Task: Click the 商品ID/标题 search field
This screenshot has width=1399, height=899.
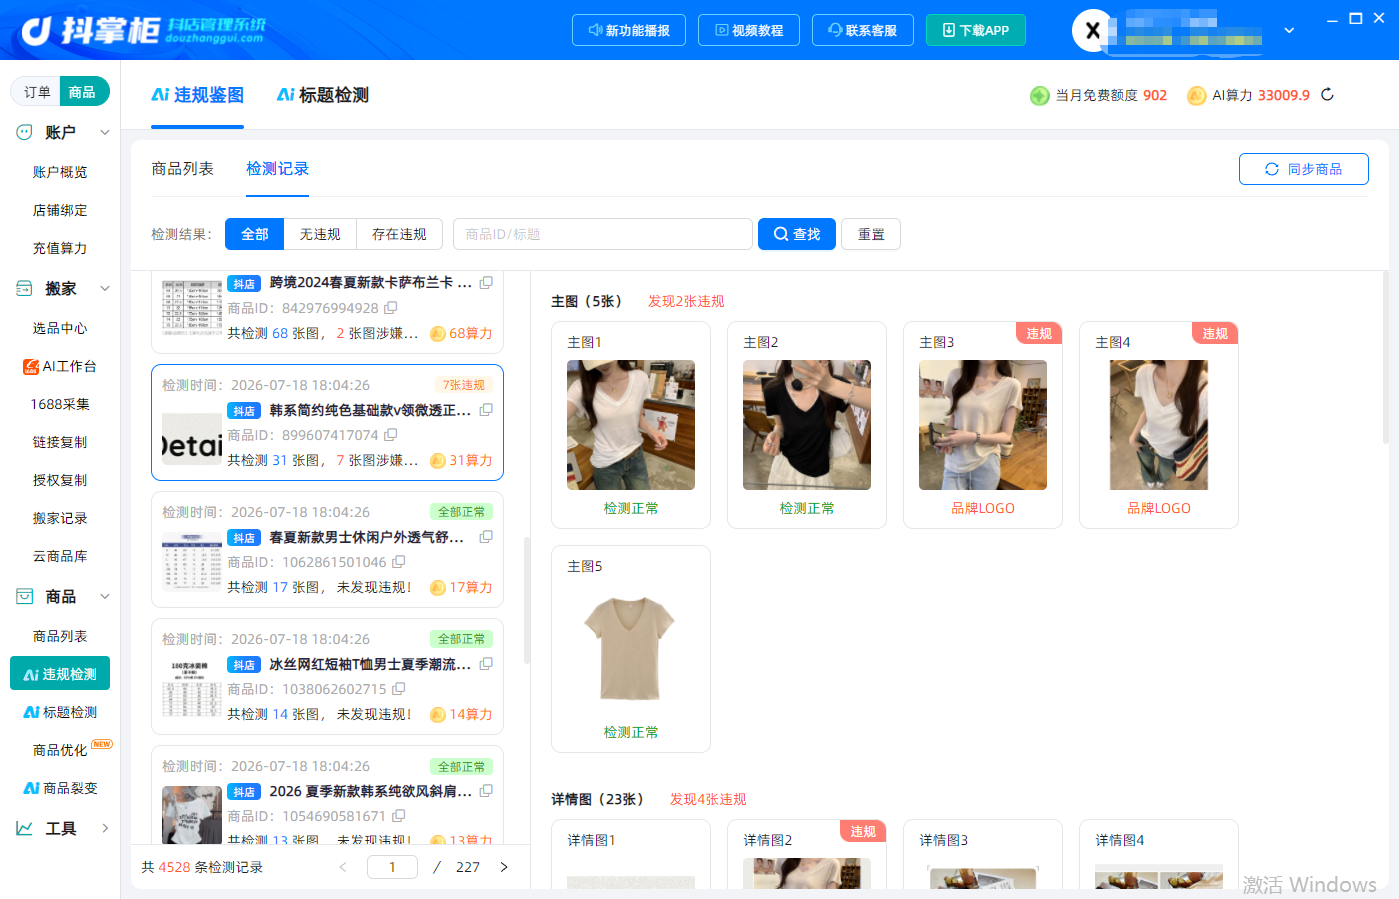Action: [x=603, y=234]
